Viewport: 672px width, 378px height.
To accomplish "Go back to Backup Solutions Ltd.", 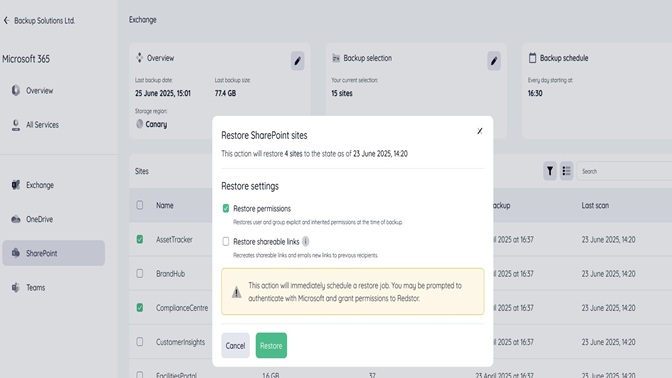I will tap(39, 21).
